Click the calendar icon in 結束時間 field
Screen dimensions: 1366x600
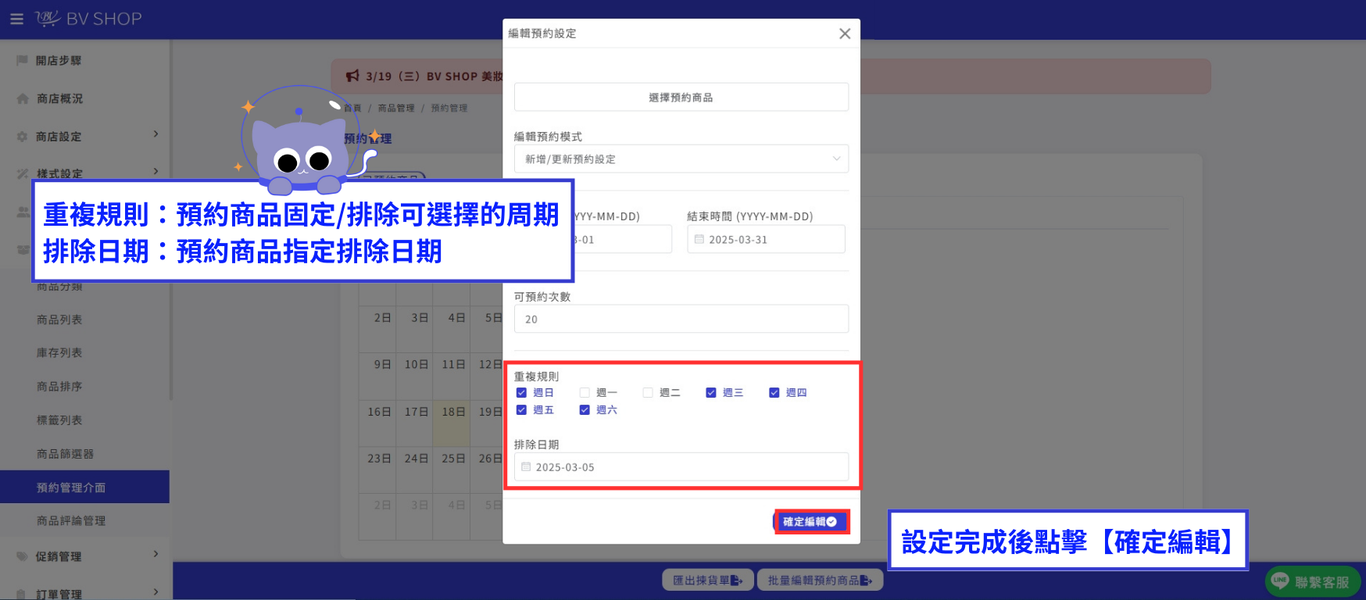pos(698,239)
